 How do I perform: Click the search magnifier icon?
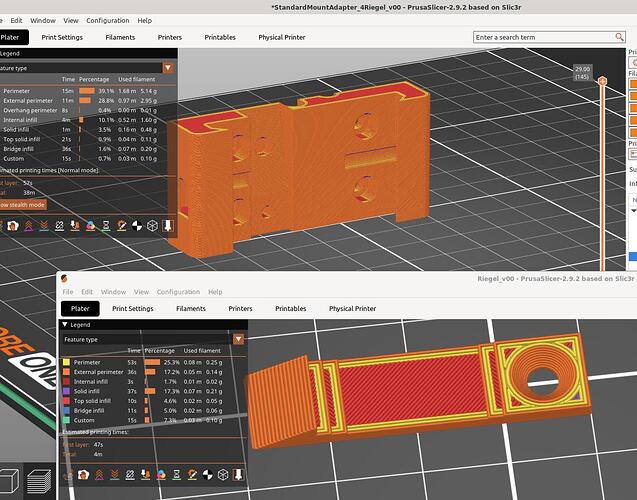coord(619,37)
